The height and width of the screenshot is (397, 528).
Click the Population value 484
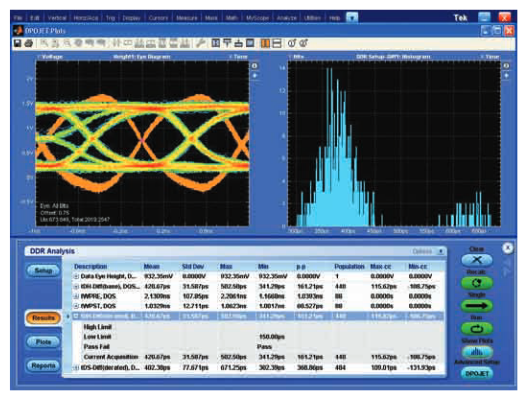340,368
